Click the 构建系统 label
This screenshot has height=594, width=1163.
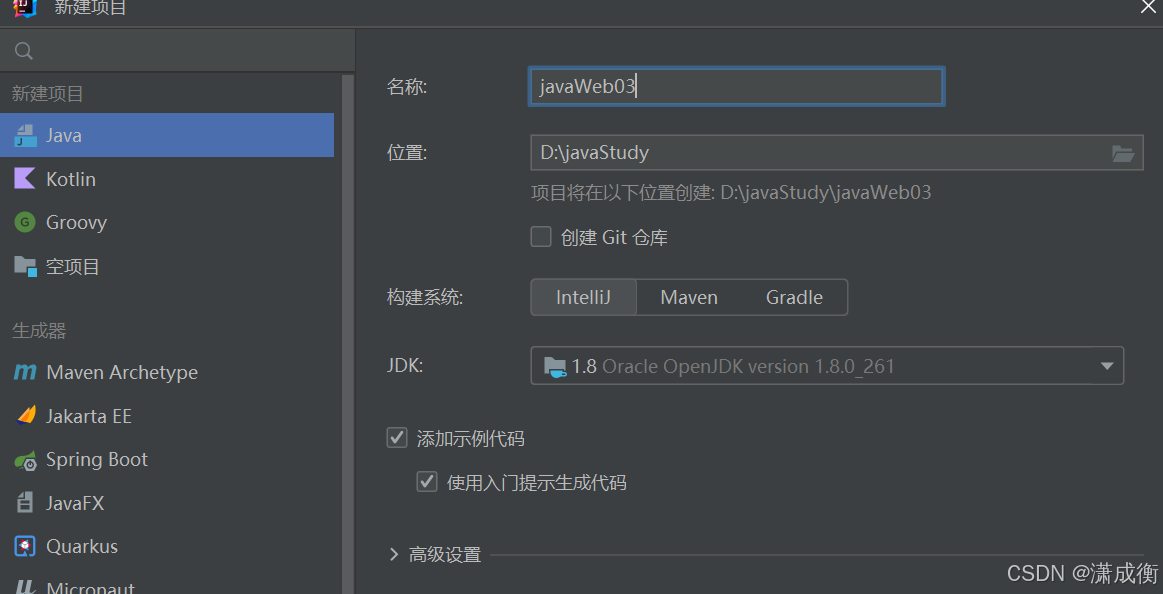424,297
